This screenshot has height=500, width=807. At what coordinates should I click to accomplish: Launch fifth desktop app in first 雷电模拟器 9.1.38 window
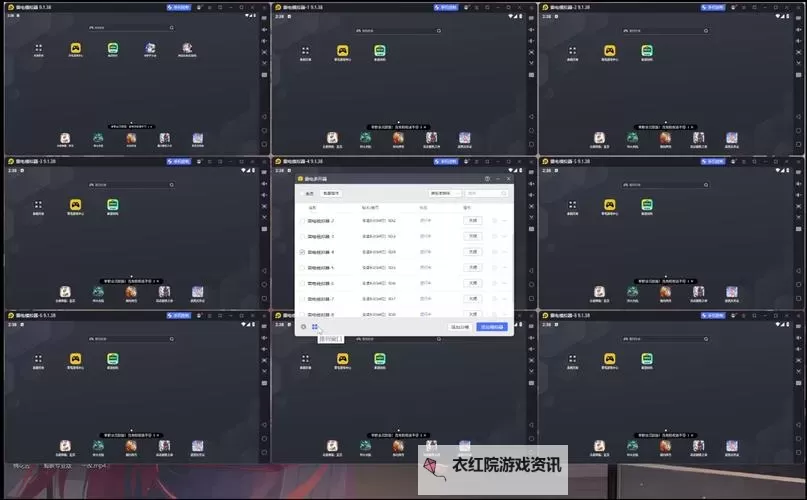187,48
